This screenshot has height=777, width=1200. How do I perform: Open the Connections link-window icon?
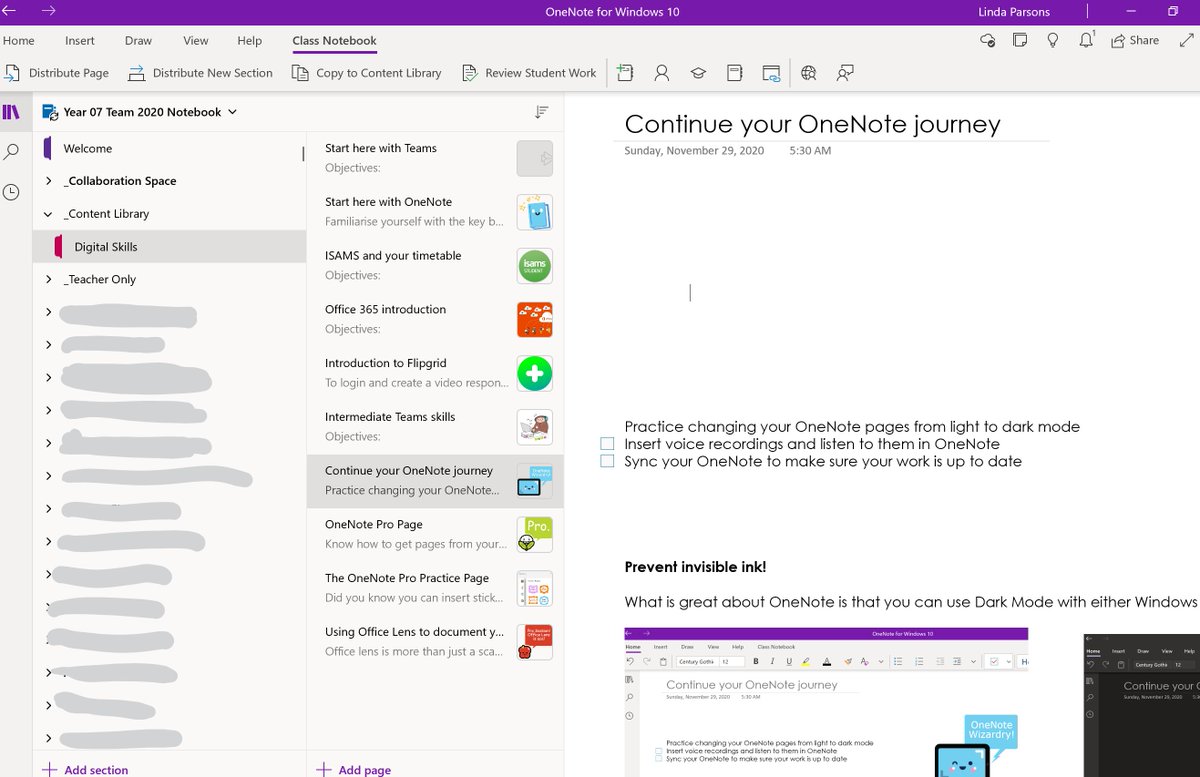[771, 73]
